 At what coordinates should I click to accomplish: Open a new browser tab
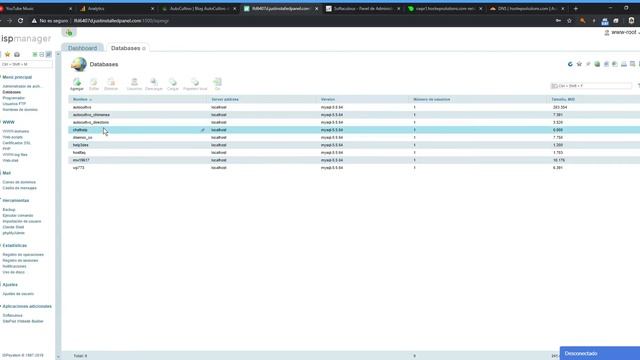(x=576, y=9)
